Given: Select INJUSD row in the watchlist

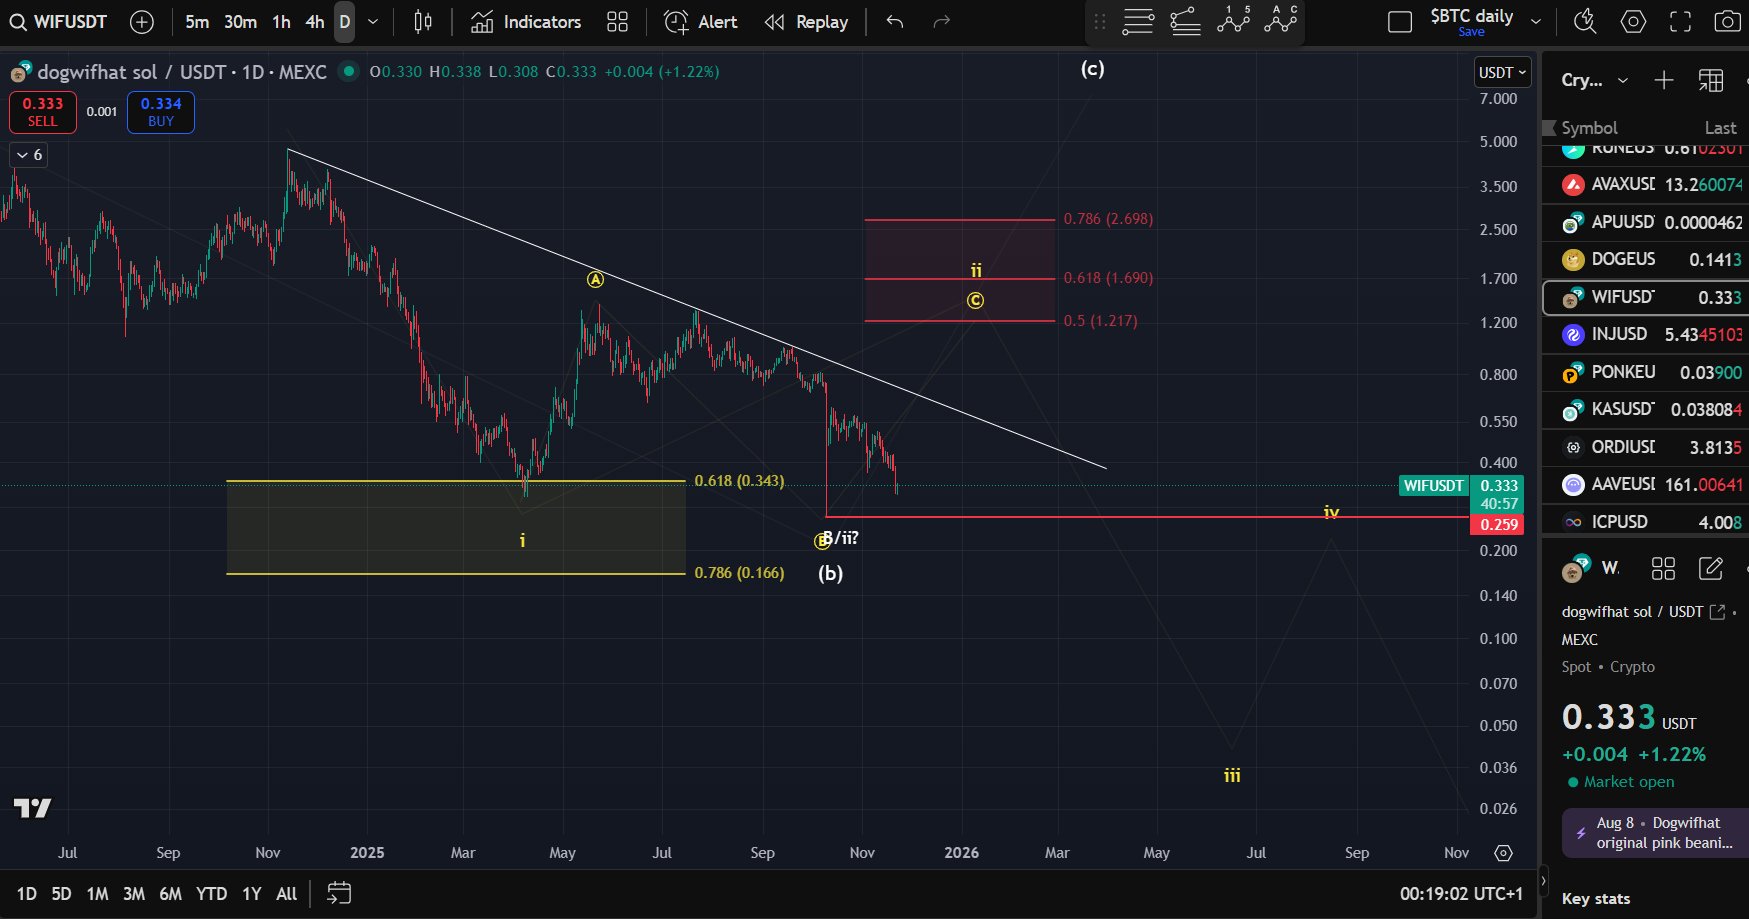Looking at the screenshot, I should pyautogui.click(x=1646, y=335).
